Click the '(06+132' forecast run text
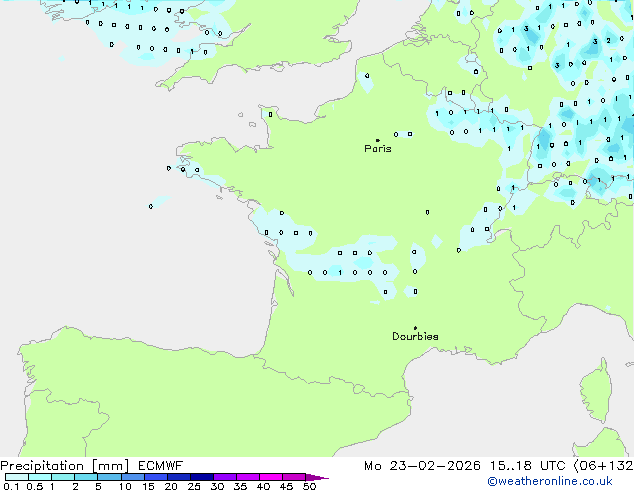The width and height of the screenshot is (634, 490). pos(603,466)
